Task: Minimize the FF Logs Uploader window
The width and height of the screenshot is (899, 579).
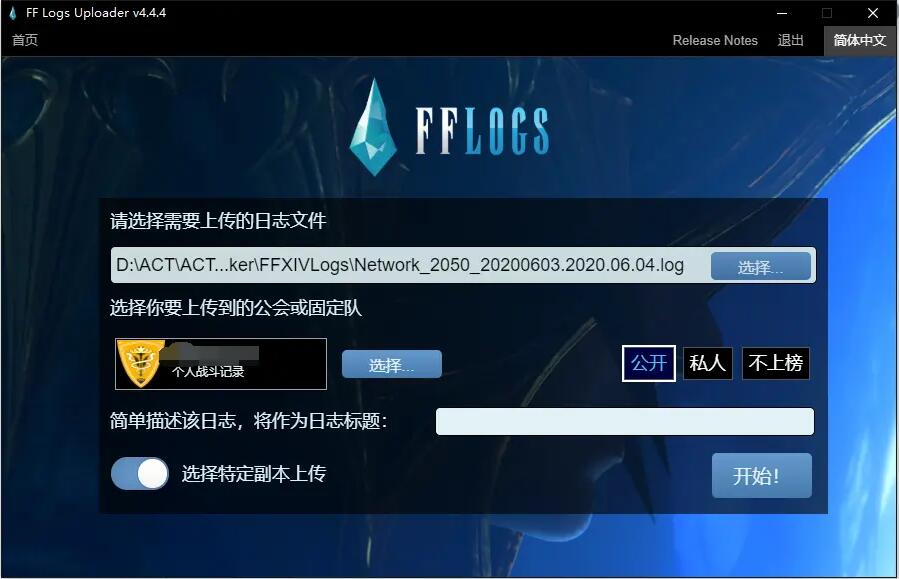Action: coord(782,13)
